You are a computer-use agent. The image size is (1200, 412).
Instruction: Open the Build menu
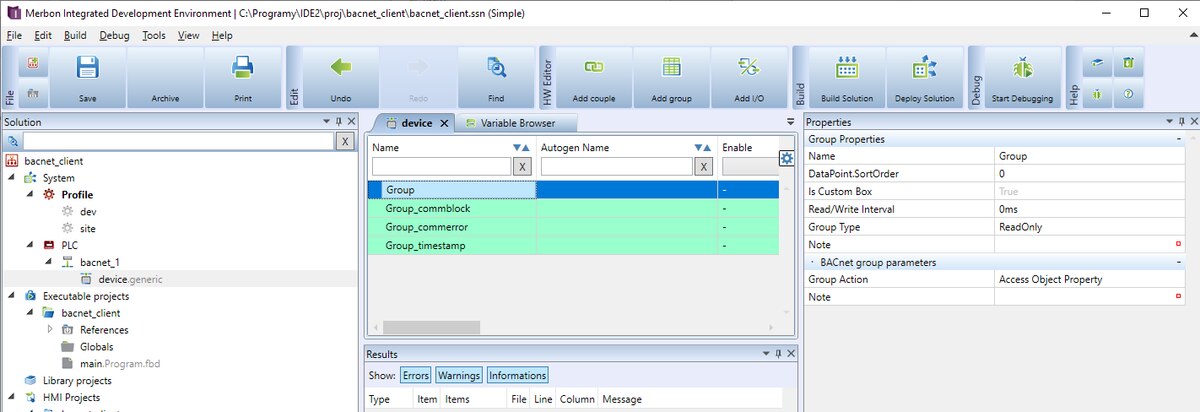click(x=75, y=35)
